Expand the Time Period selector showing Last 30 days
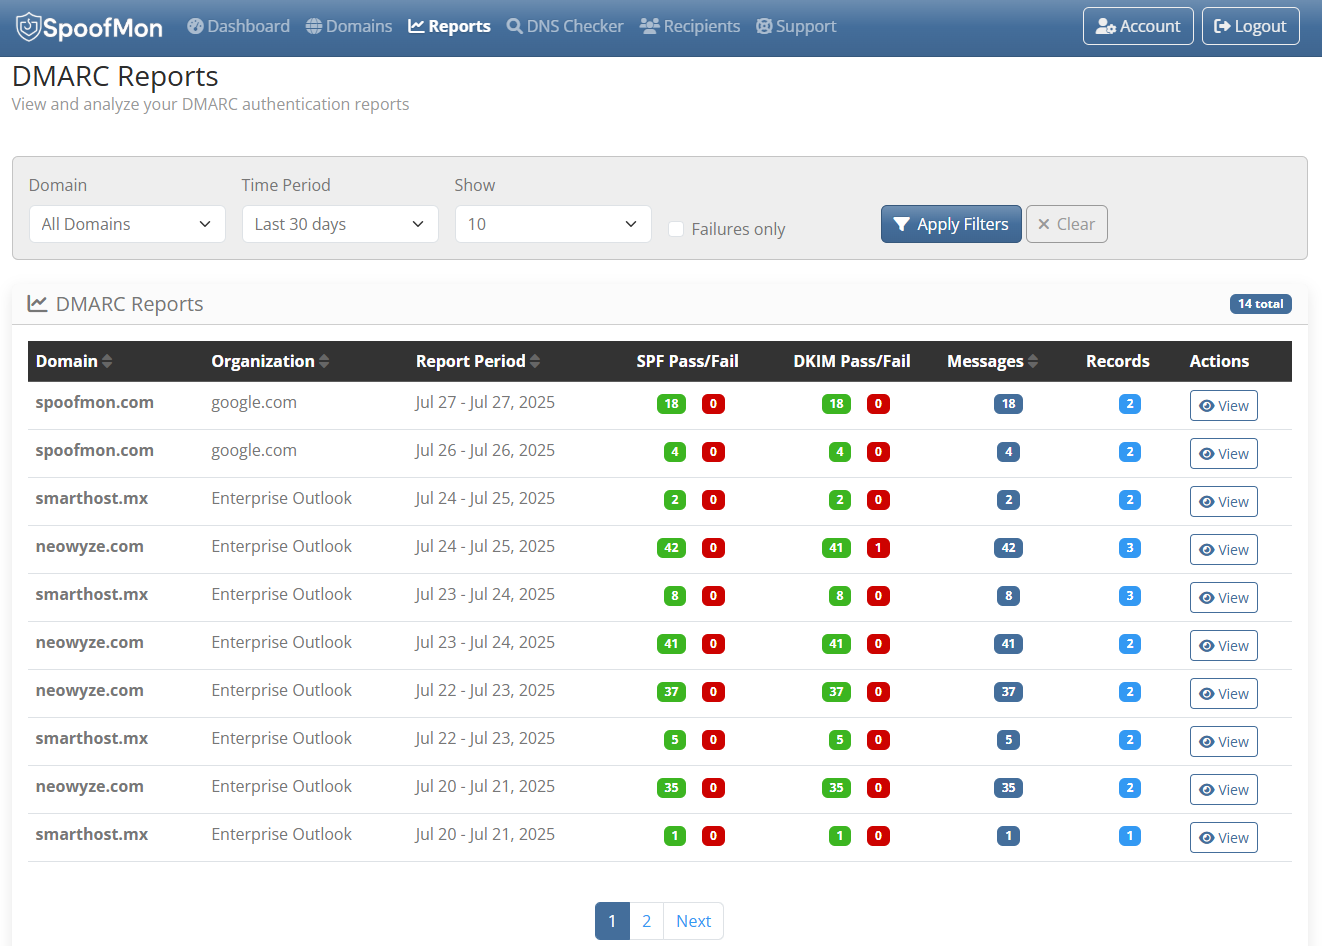This screenshot has width=1322, height=946. [340, 223]
